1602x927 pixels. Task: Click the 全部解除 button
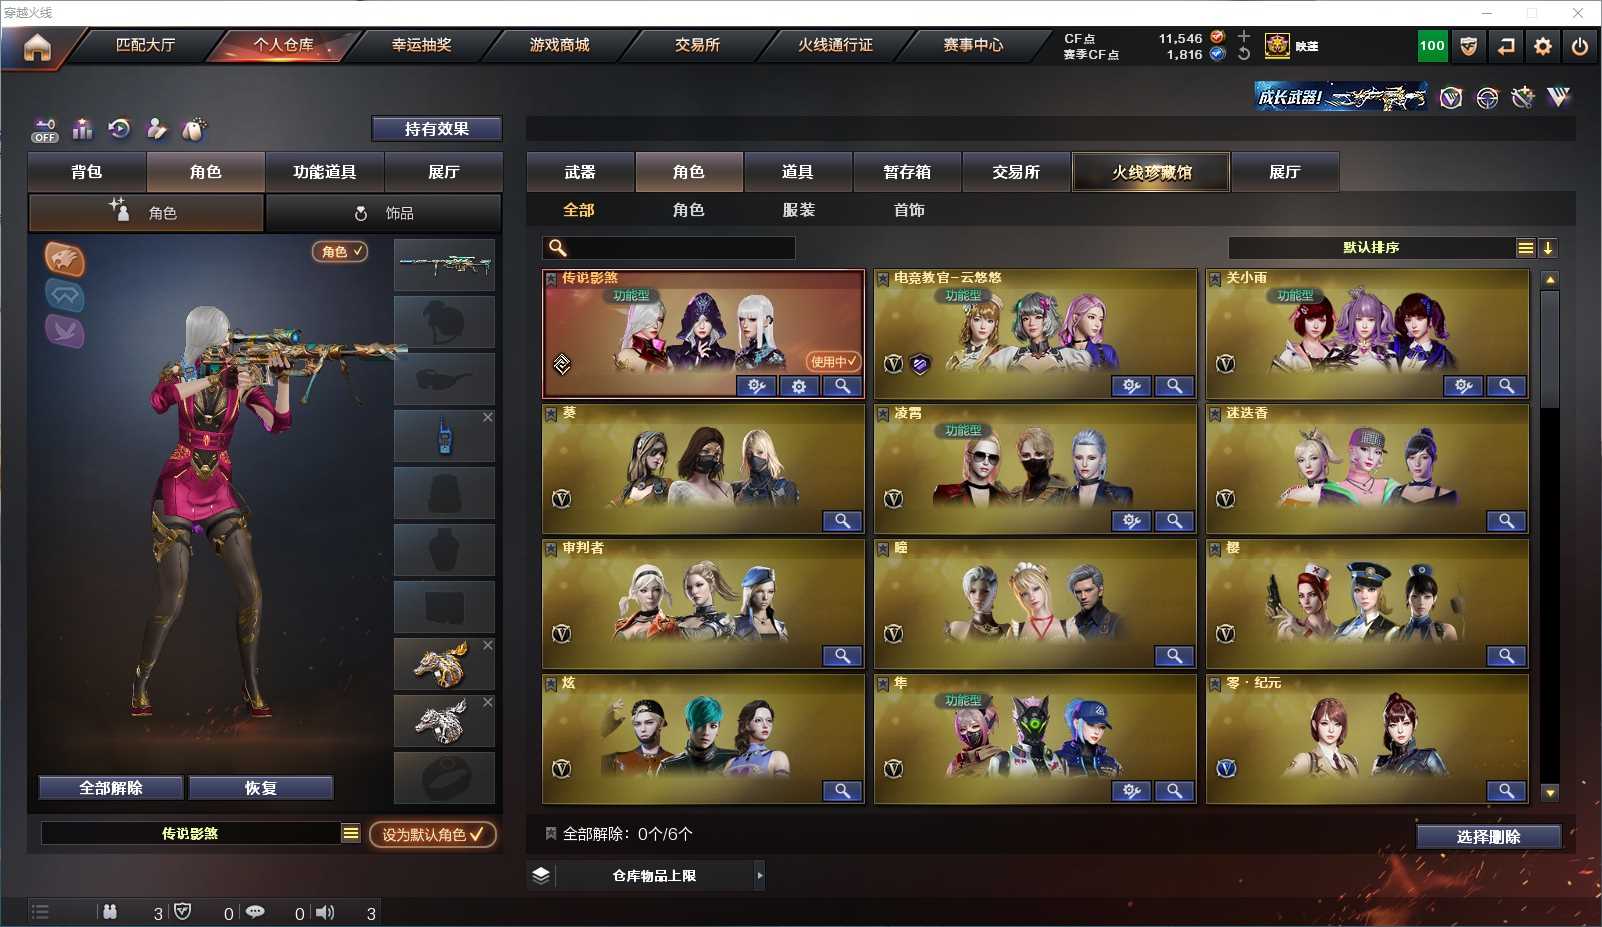(x=111, y=788)
